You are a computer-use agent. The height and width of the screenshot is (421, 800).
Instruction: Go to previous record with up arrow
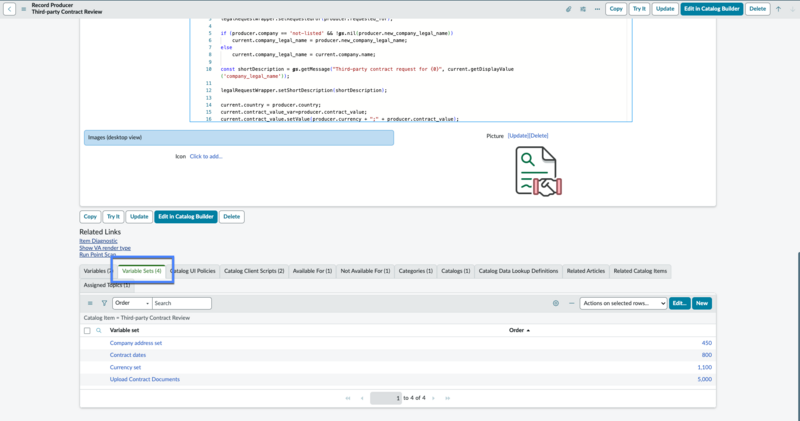779,9
